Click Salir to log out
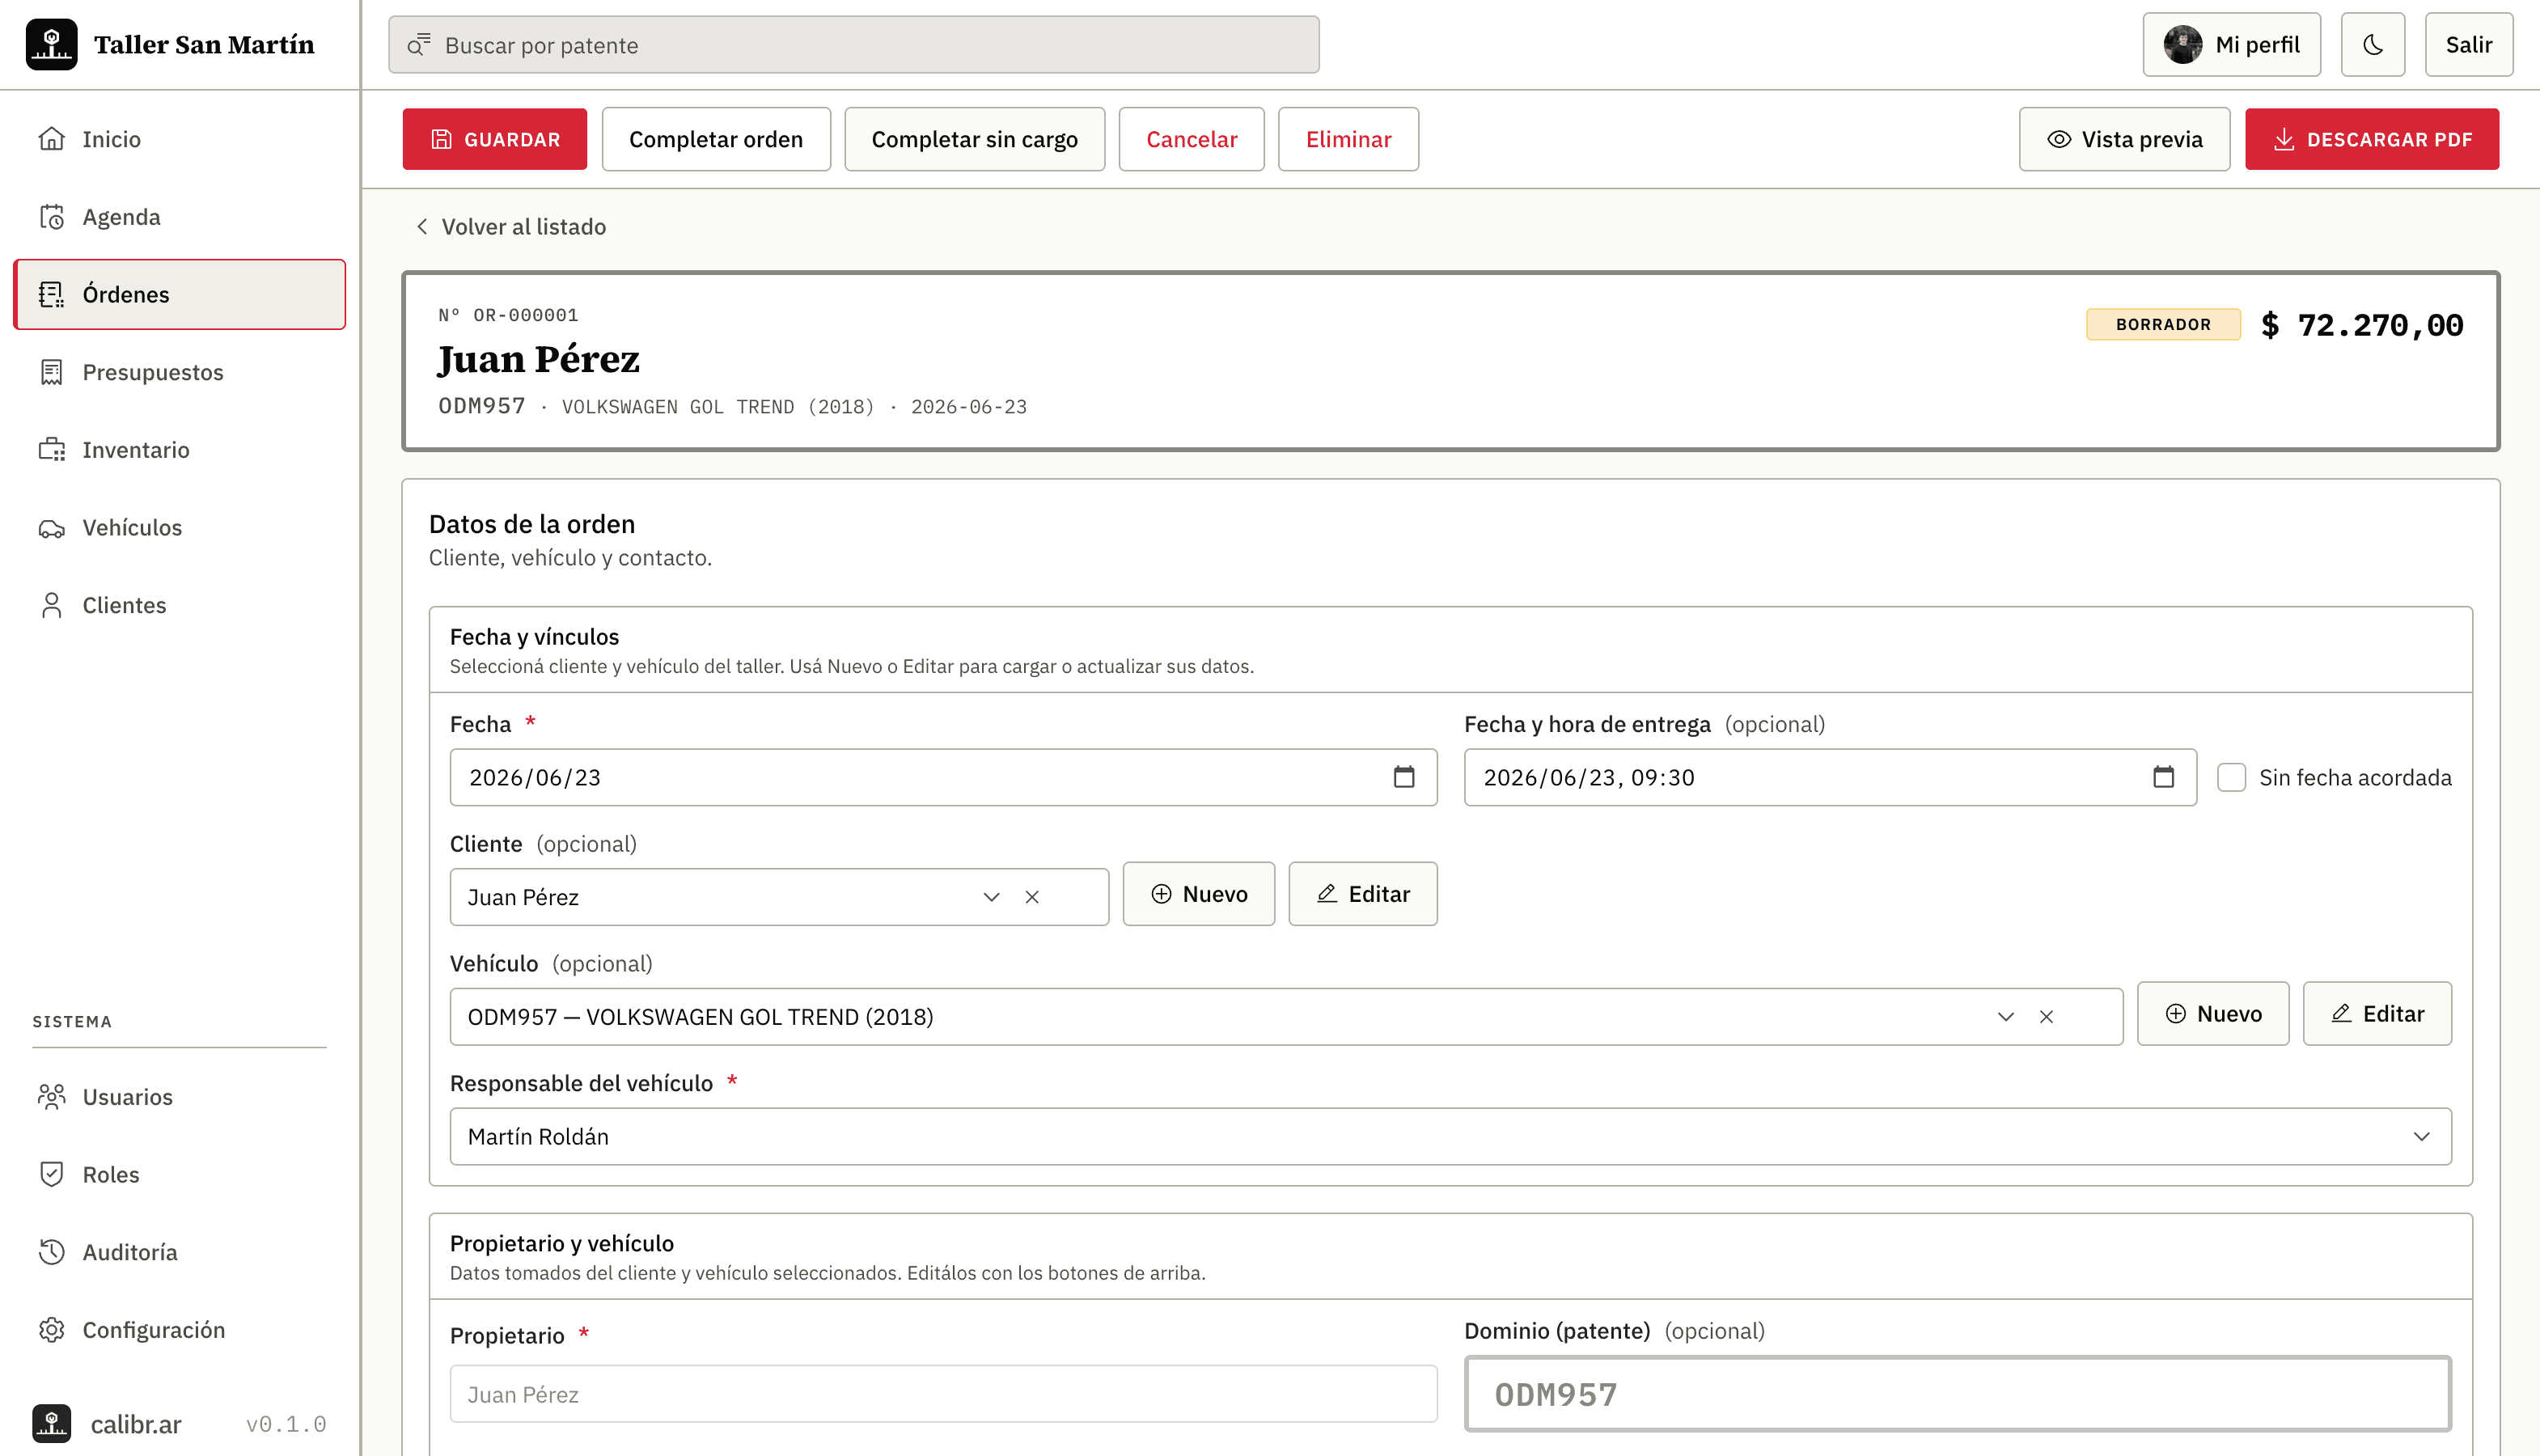 [x=2468, y=44]
